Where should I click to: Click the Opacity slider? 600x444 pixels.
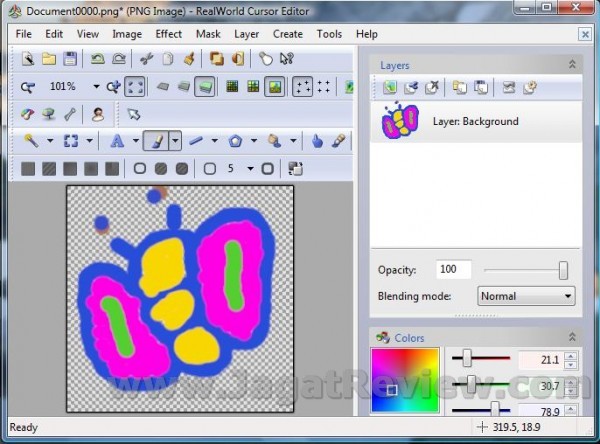pyautogui.click(x=524, y=270)
